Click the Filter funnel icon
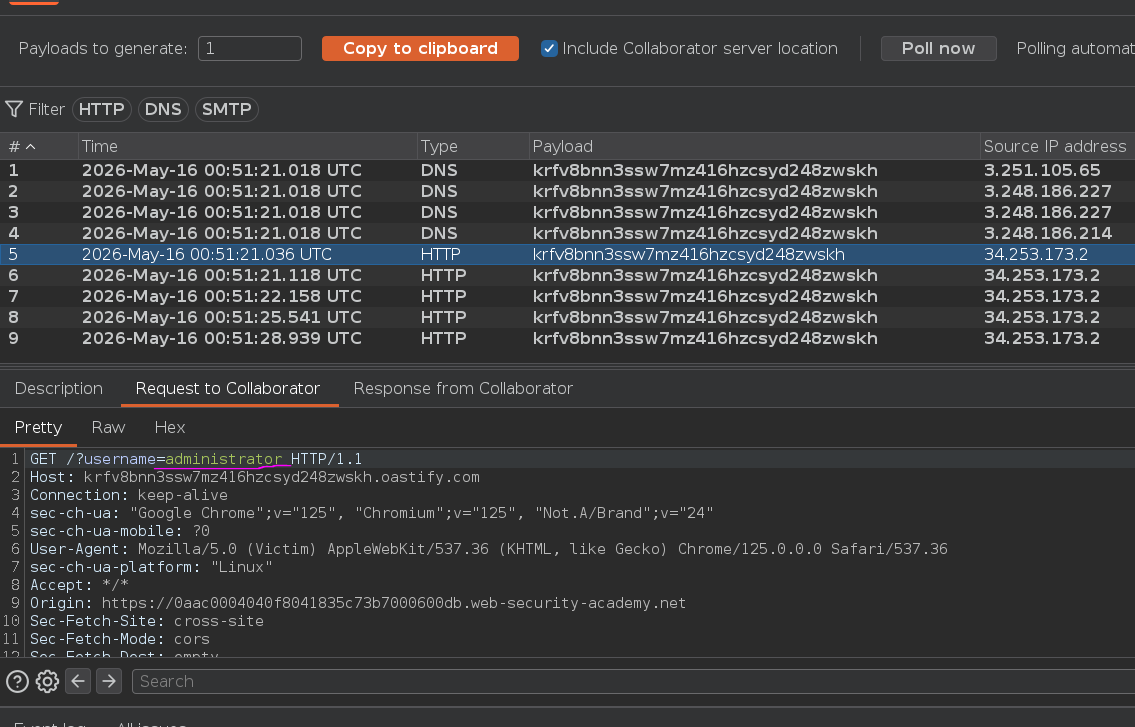The image size is (1135, 727). pos(14,109)
